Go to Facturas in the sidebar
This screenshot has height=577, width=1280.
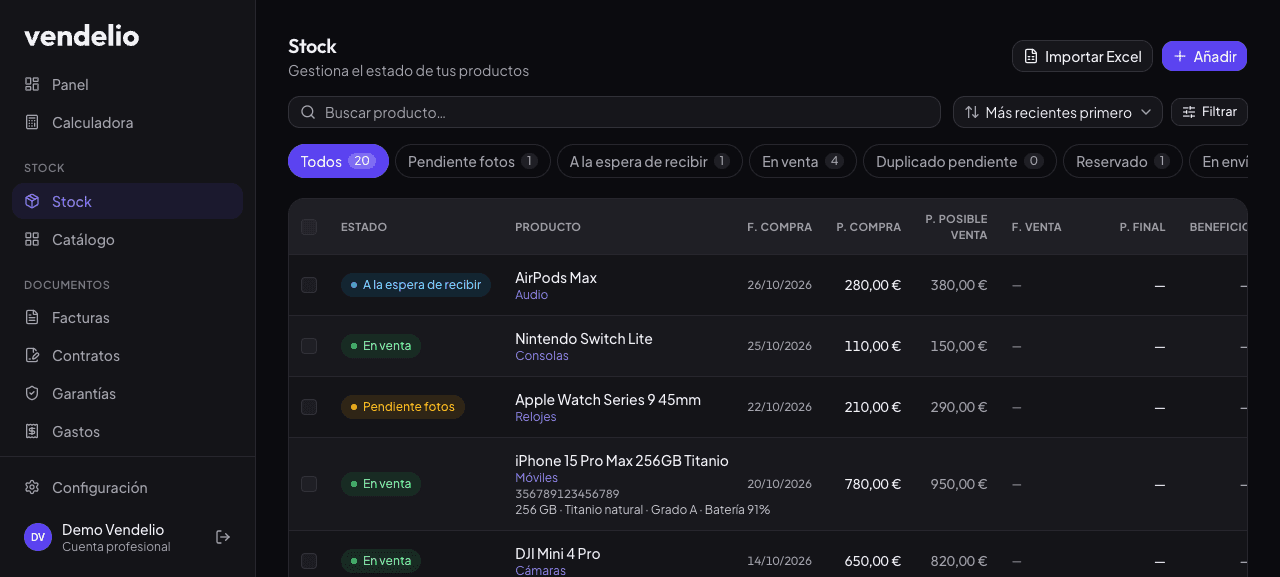(128, 317)
